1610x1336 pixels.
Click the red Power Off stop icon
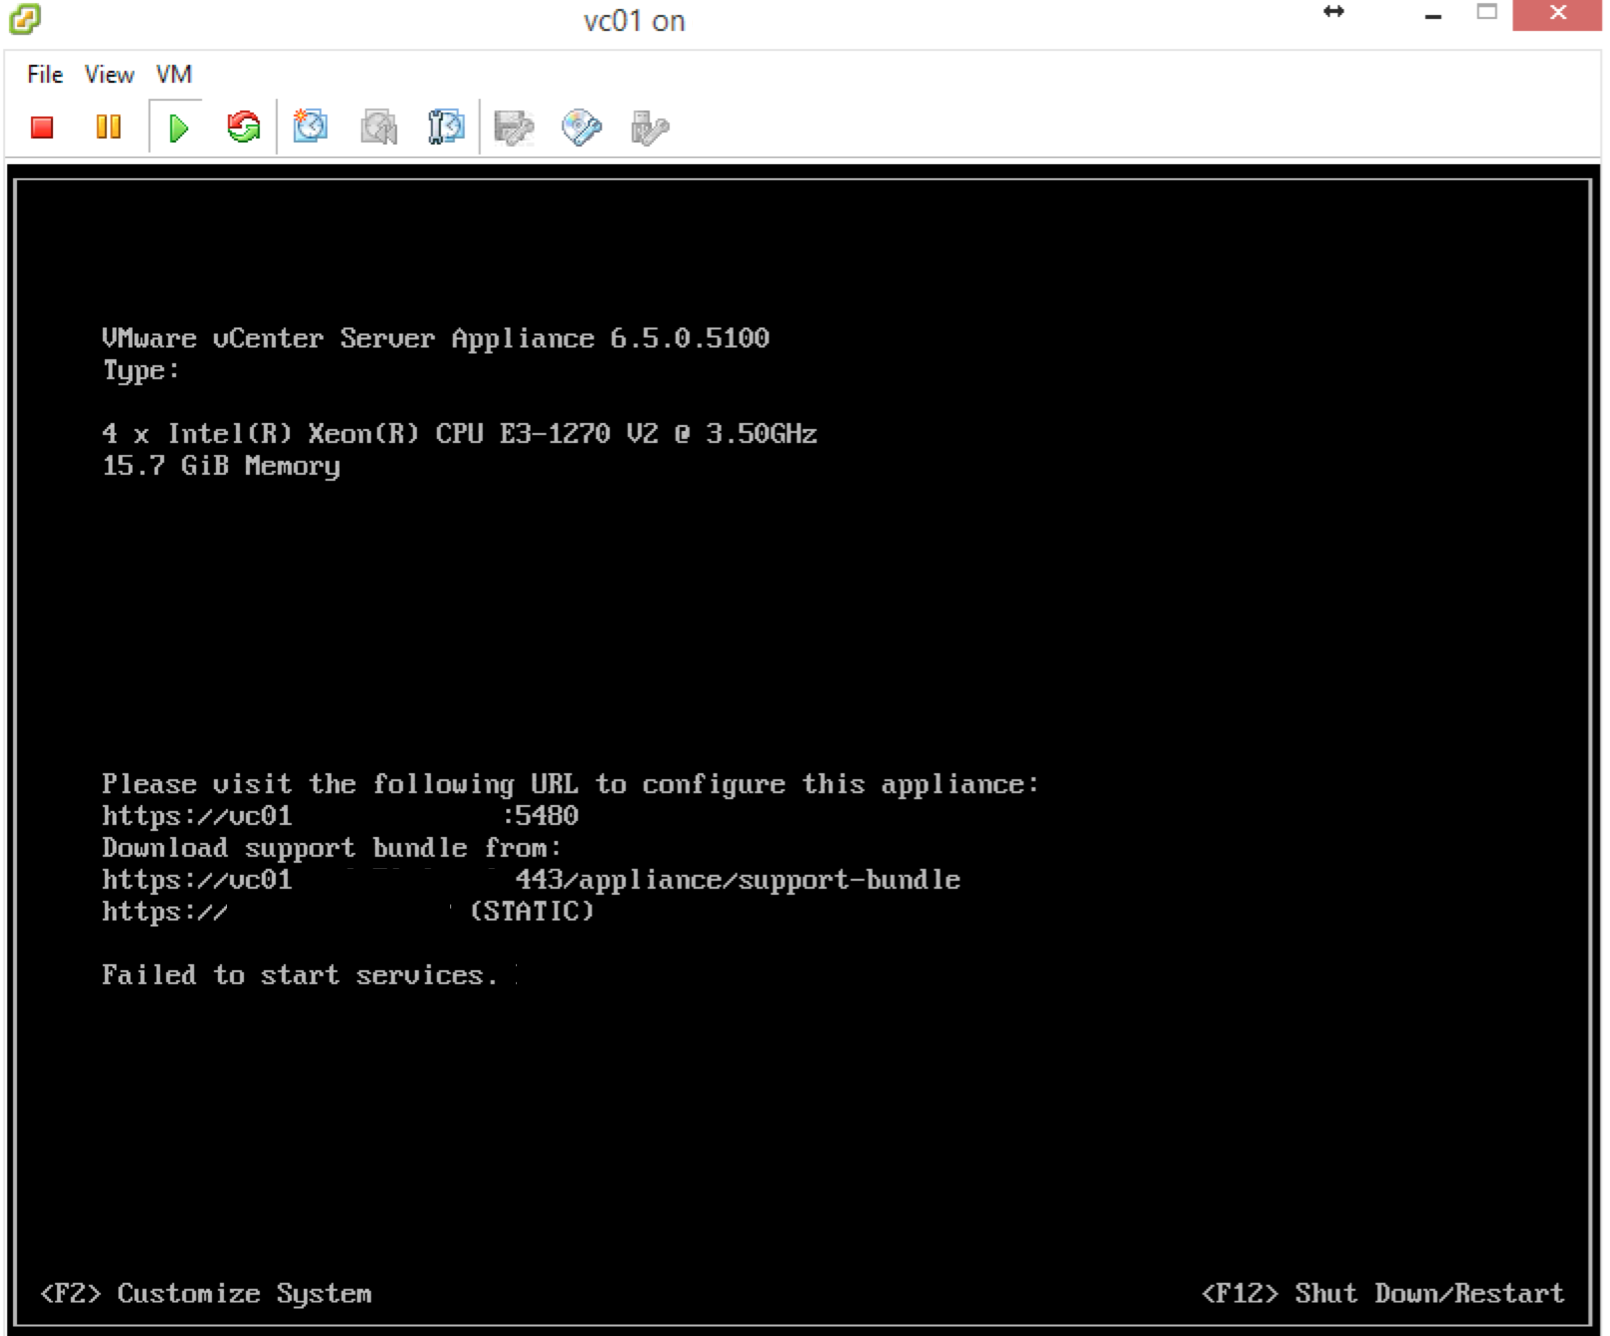[42, 127]
